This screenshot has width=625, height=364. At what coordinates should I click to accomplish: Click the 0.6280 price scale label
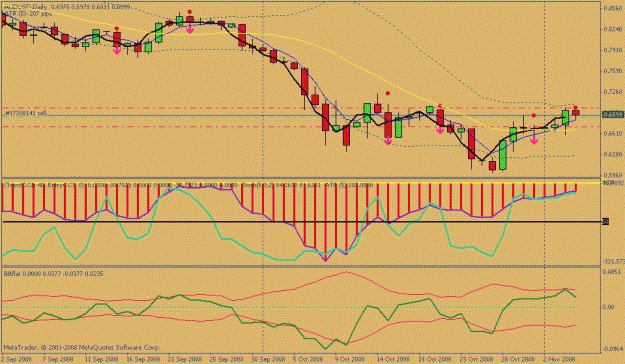click(x=613, y=154)
